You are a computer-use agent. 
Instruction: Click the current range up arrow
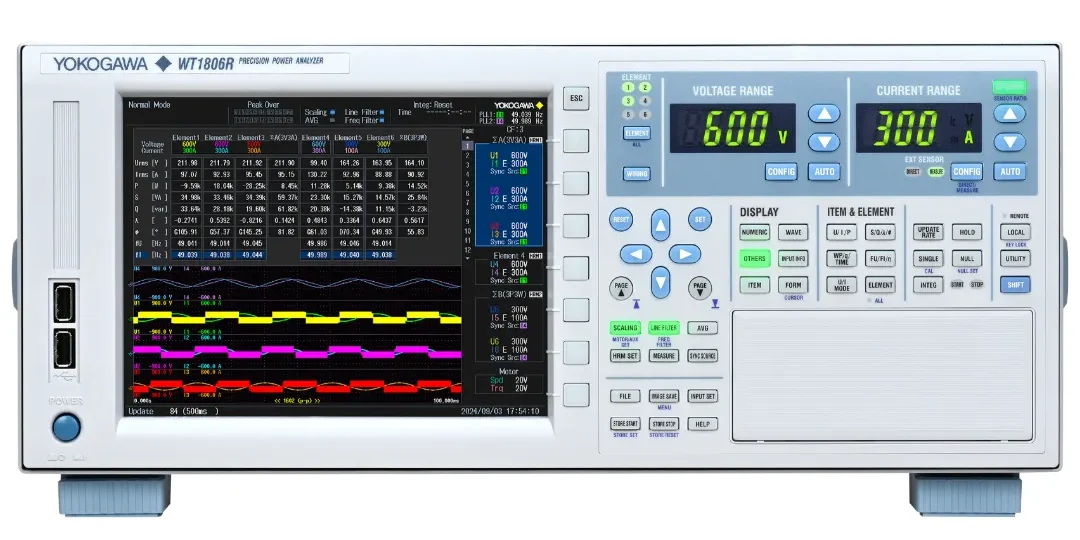[x=1009, y=114]
